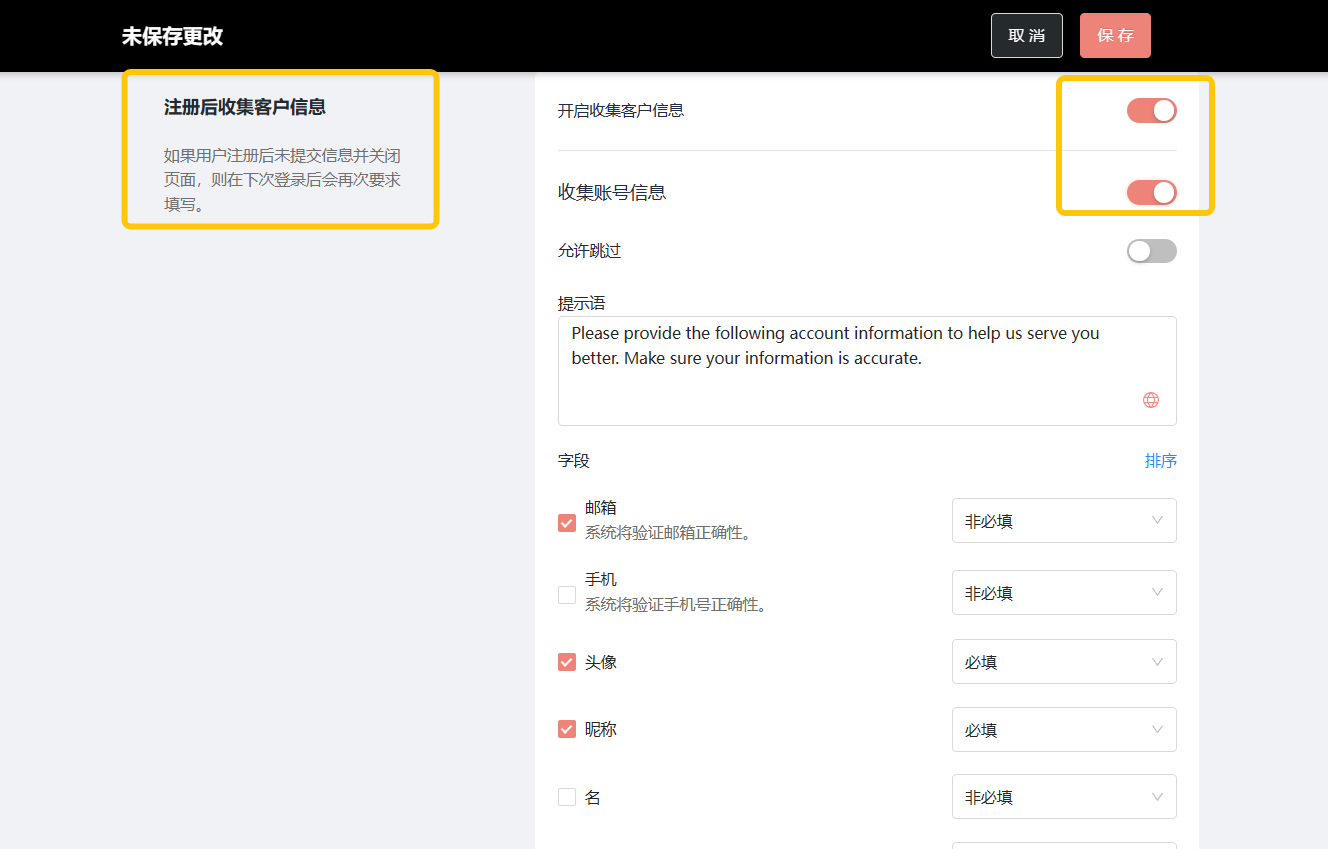Click the 未保存更改 header title

[x=173, y=37]
